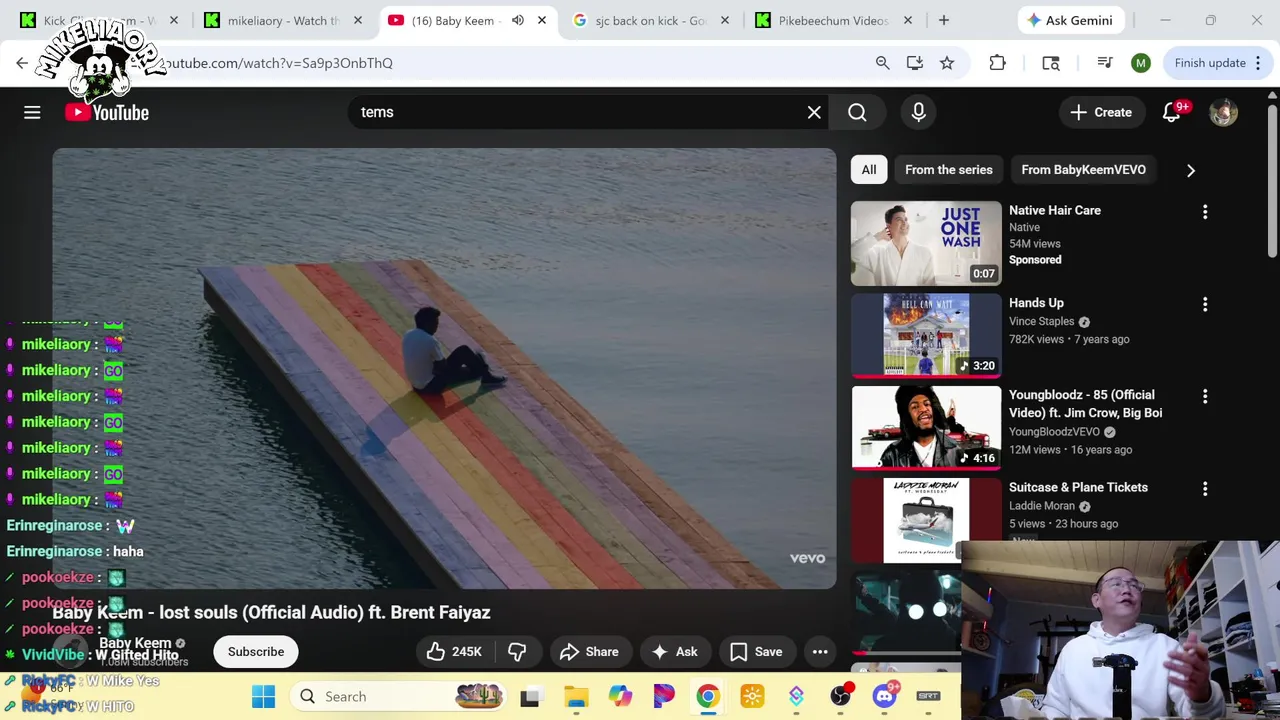This screenshot has width=1280, height=720.
Task: Click the YoungBloodzVEVO channel name
Action: point(1054,432)
